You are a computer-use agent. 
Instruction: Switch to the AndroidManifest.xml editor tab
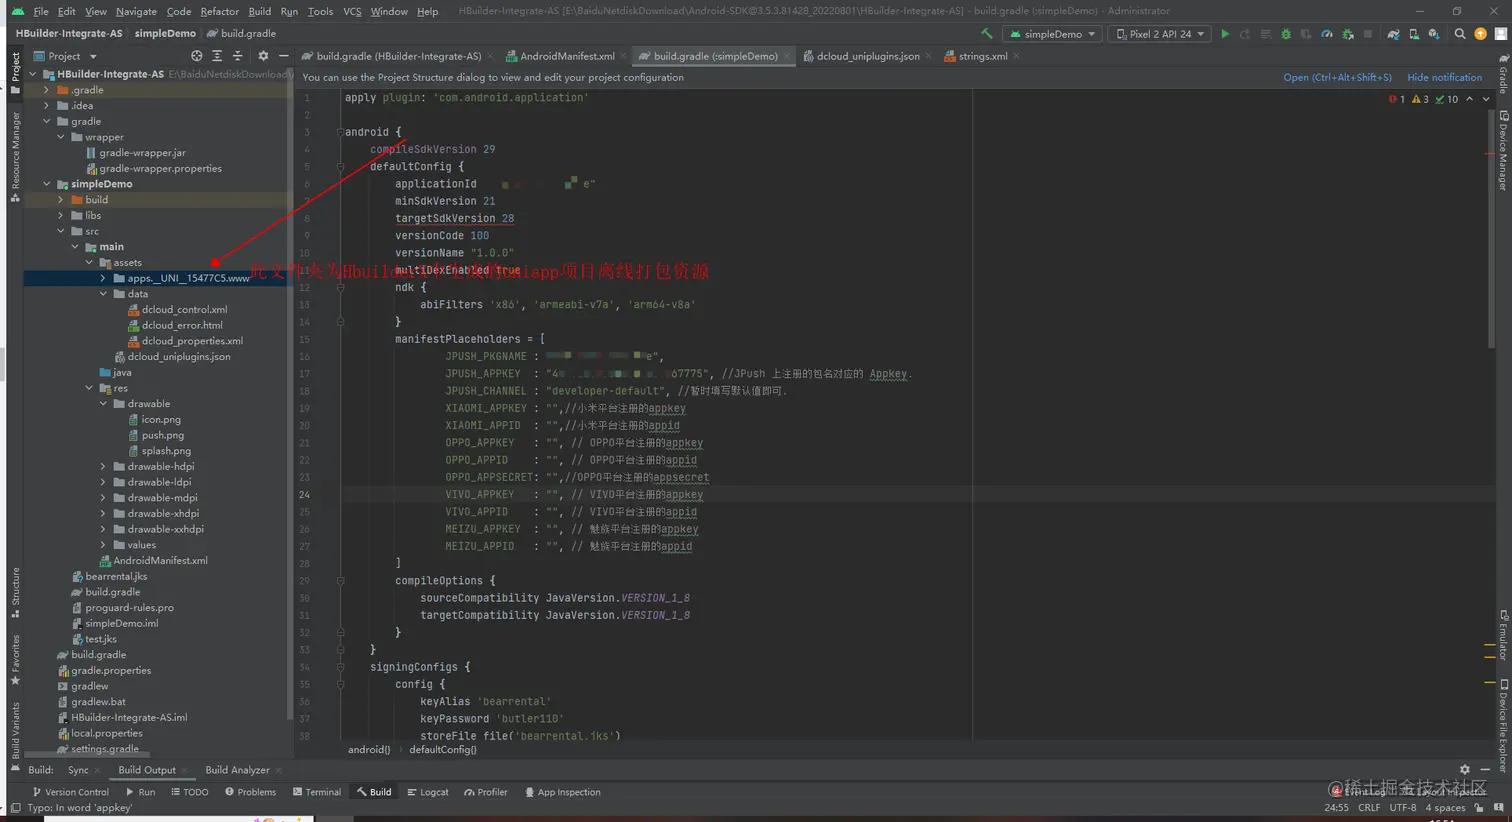(566, 56)
